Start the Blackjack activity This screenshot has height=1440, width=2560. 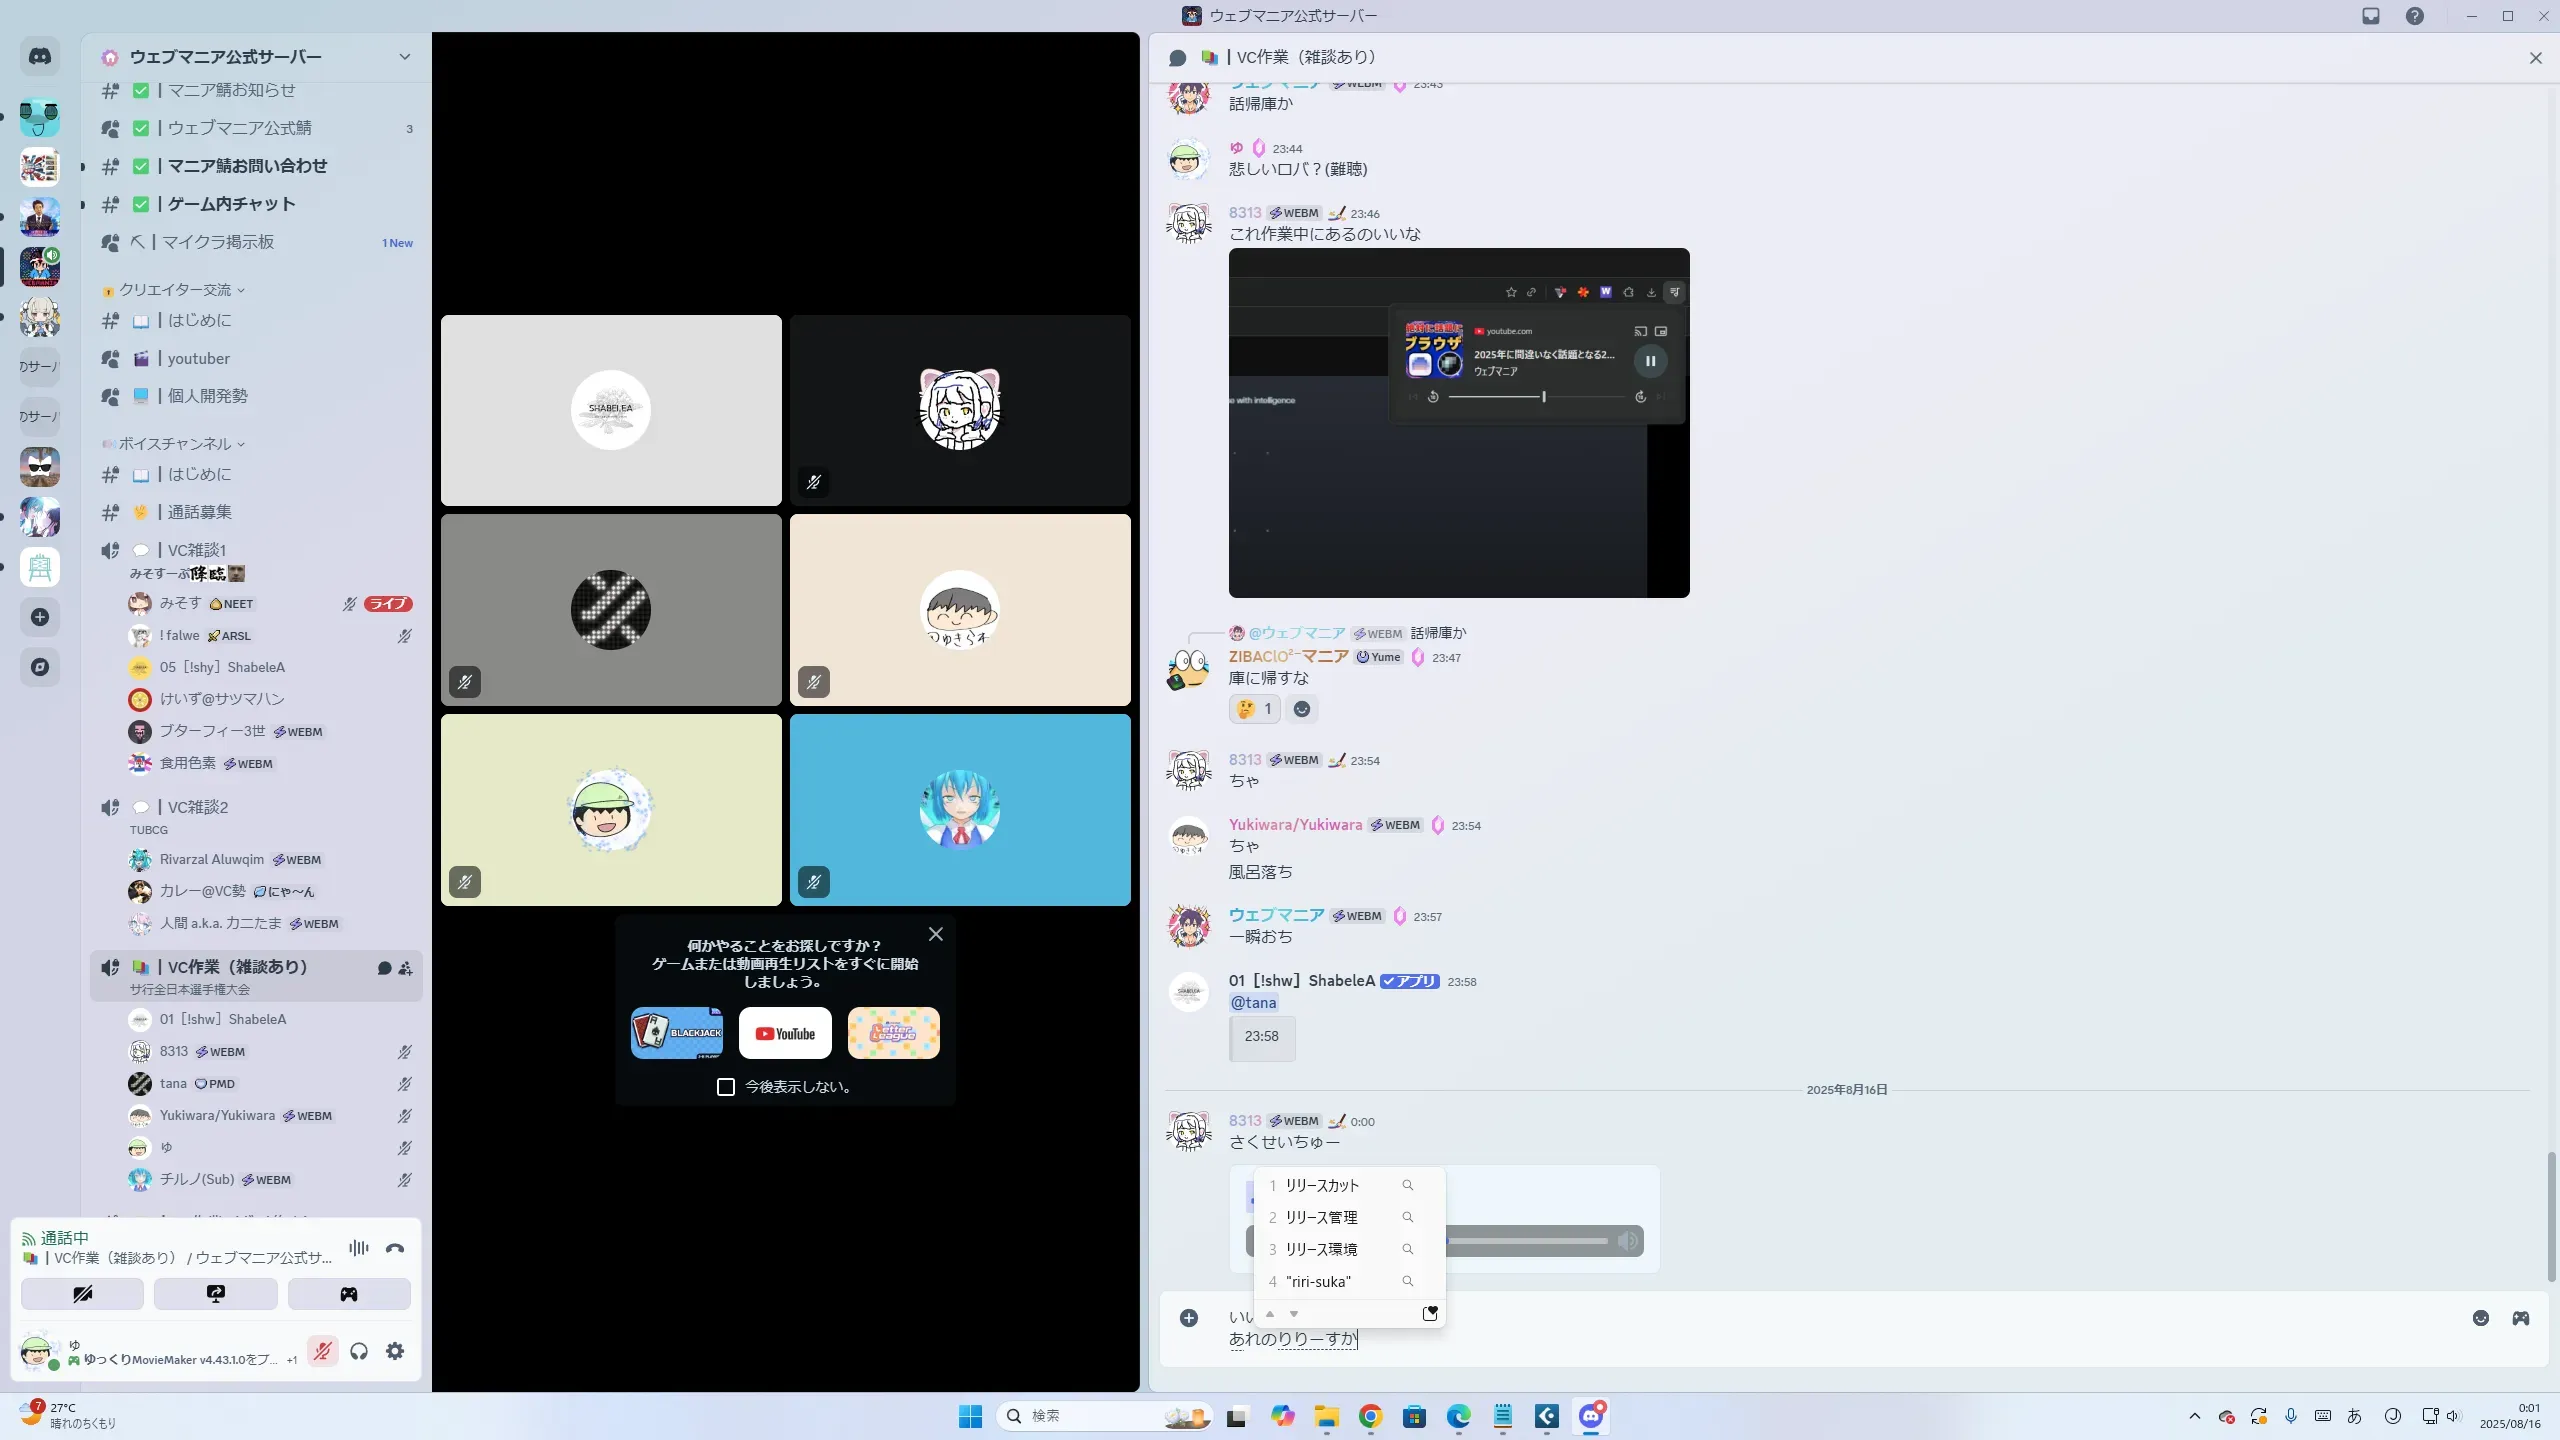[677, 1033]
